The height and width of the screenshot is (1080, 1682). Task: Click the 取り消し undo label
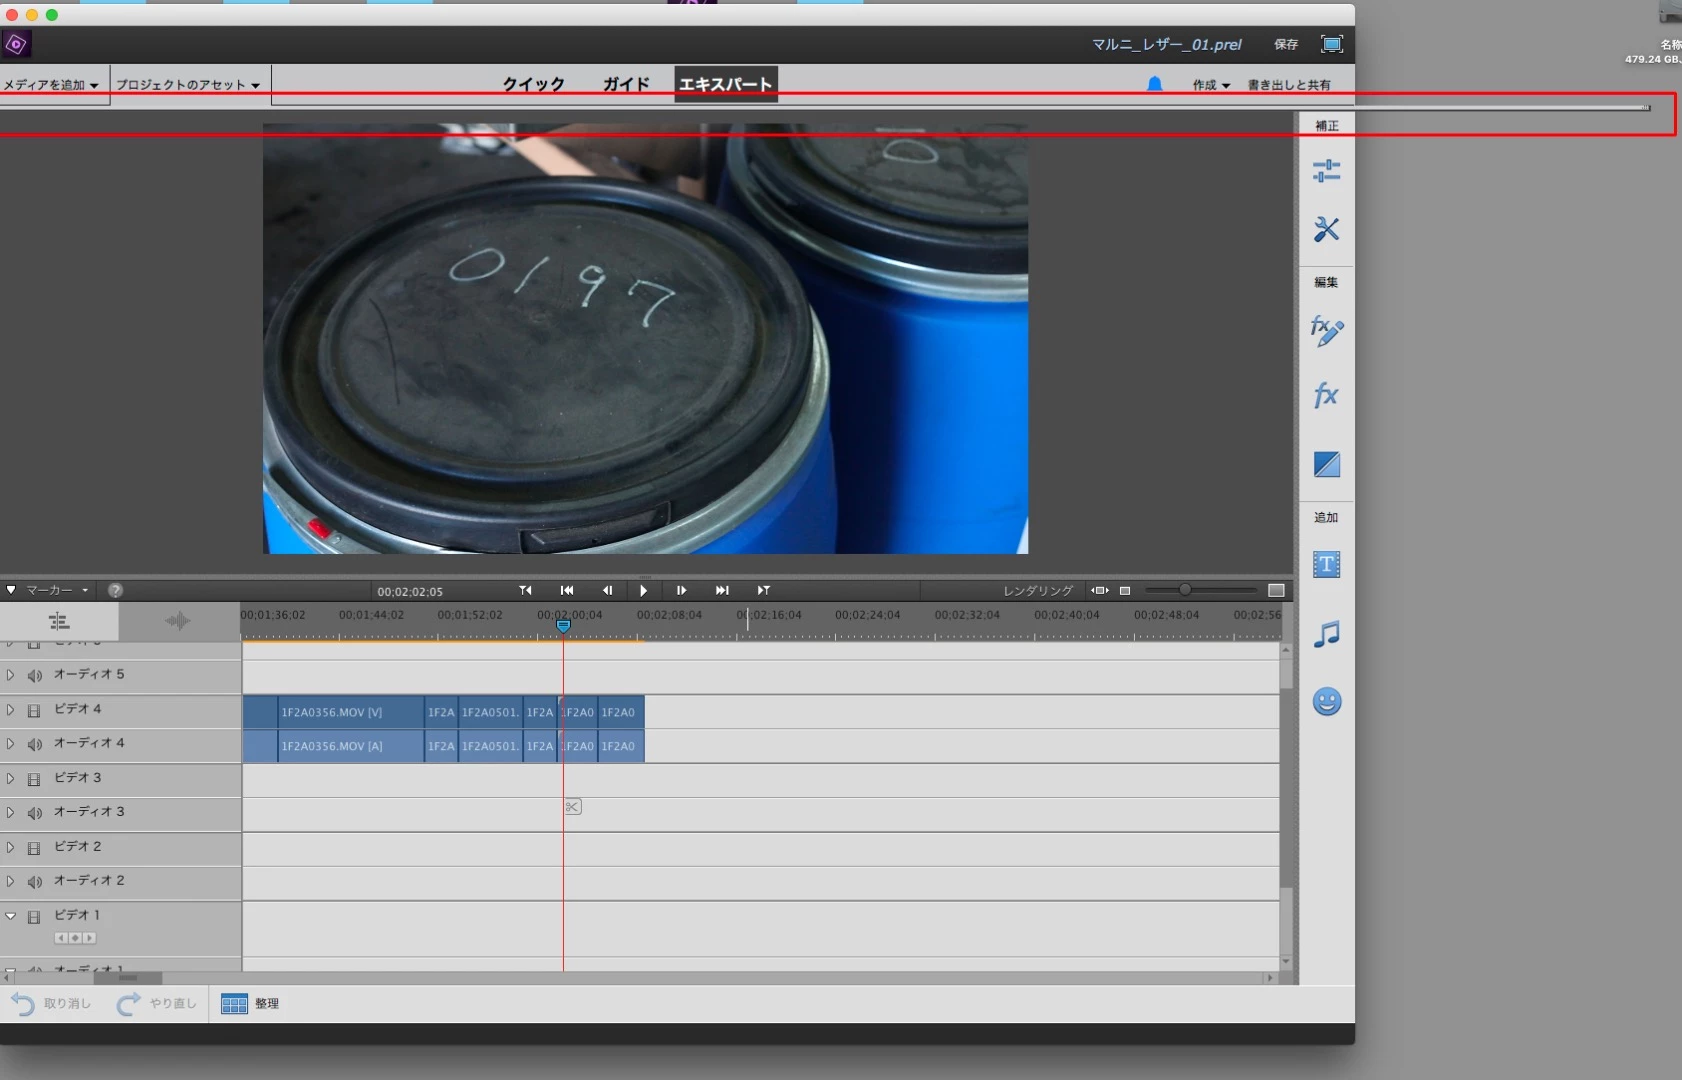click(x=67, y=1004)
